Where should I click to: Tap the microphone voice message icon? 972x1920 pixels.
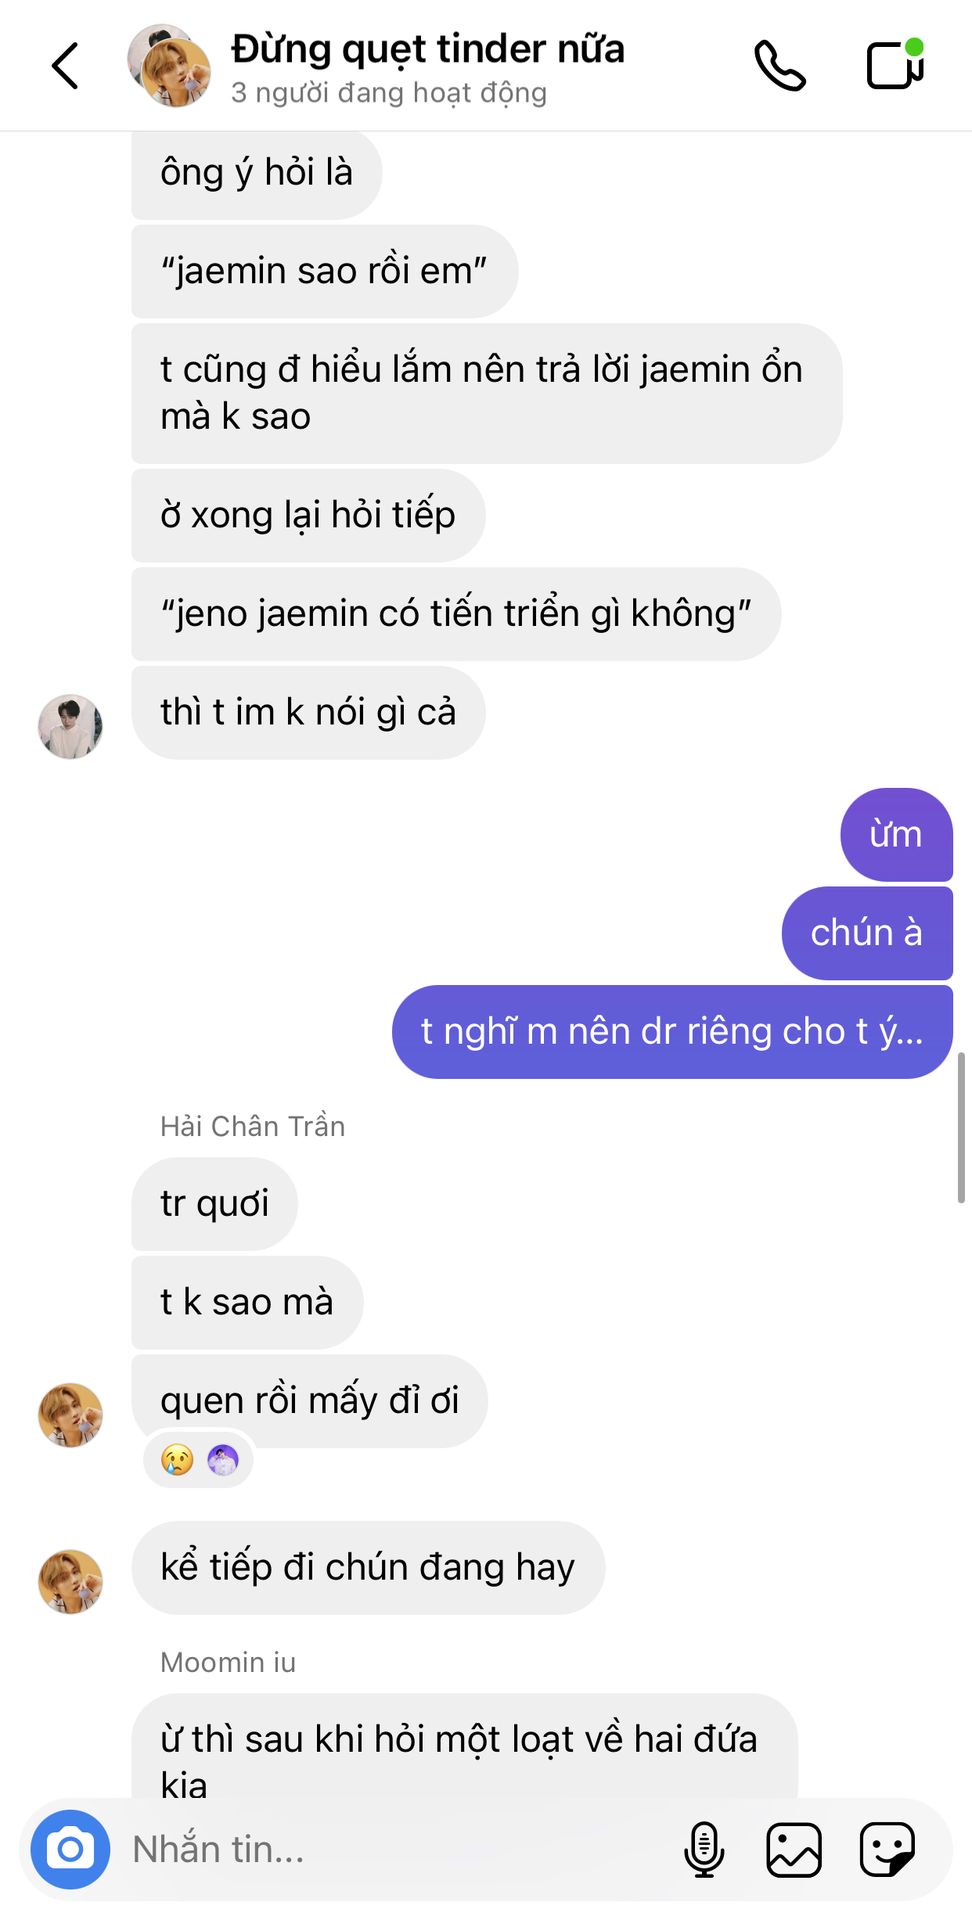pyautogui.click(x=704, y=1849)
